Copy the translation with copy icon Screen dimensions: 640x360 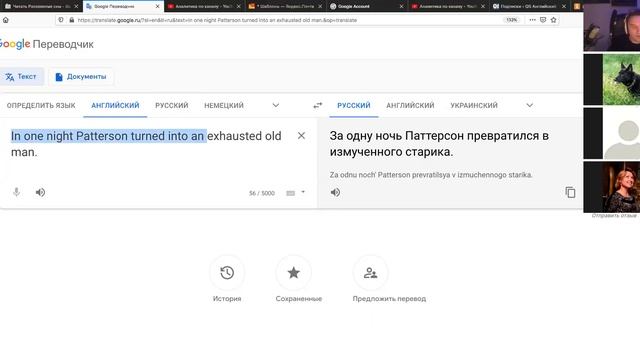[x=570, y=192]
